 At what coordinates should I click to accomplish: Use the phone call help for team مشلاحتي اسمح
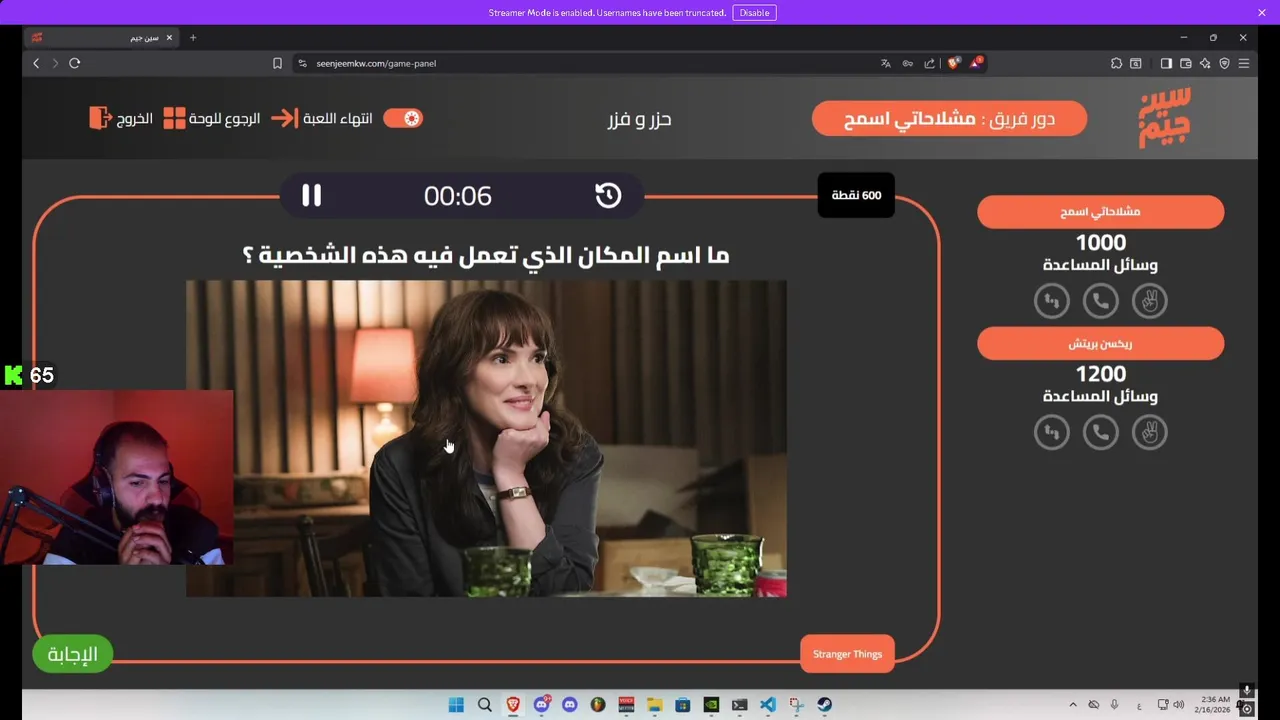pyautogui.click(x=1100, y=301)
